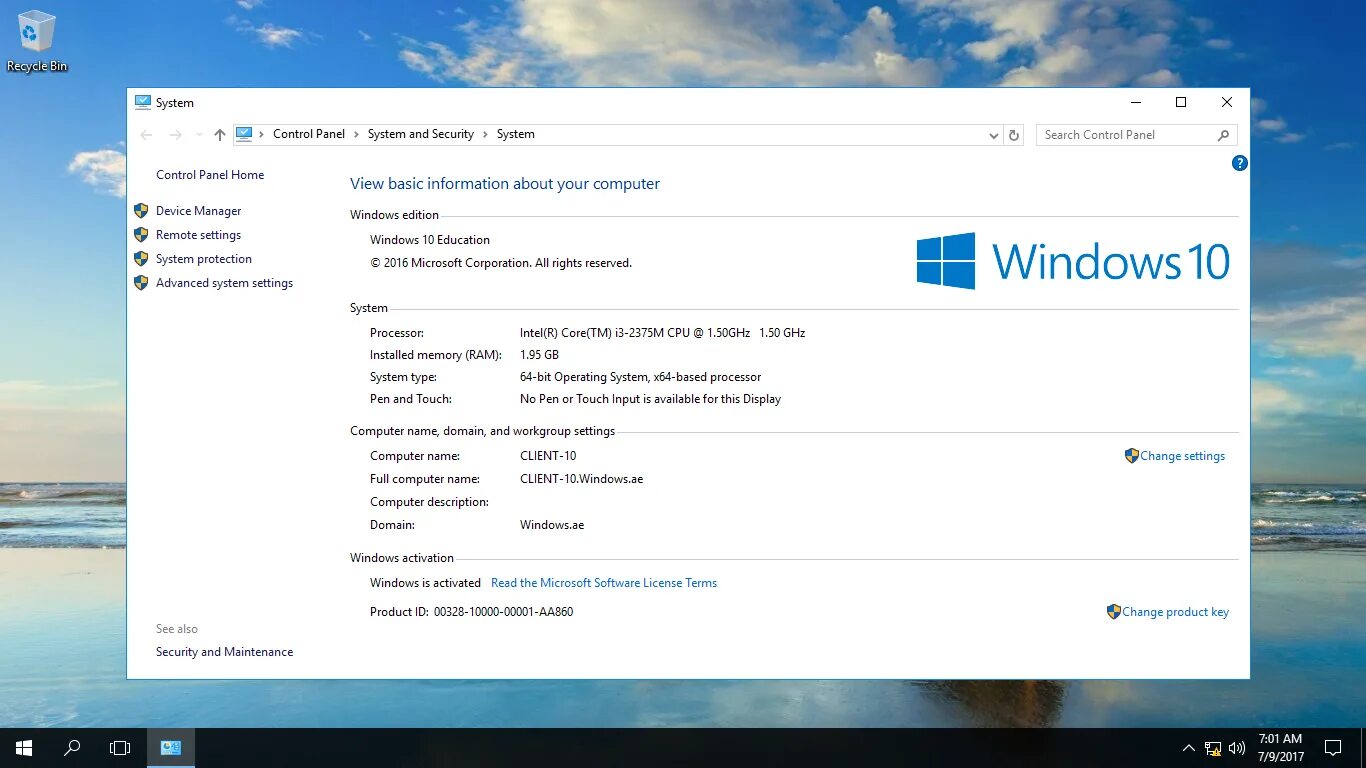
Task: Open network status tray icon
Action: tap(1213, 747)
